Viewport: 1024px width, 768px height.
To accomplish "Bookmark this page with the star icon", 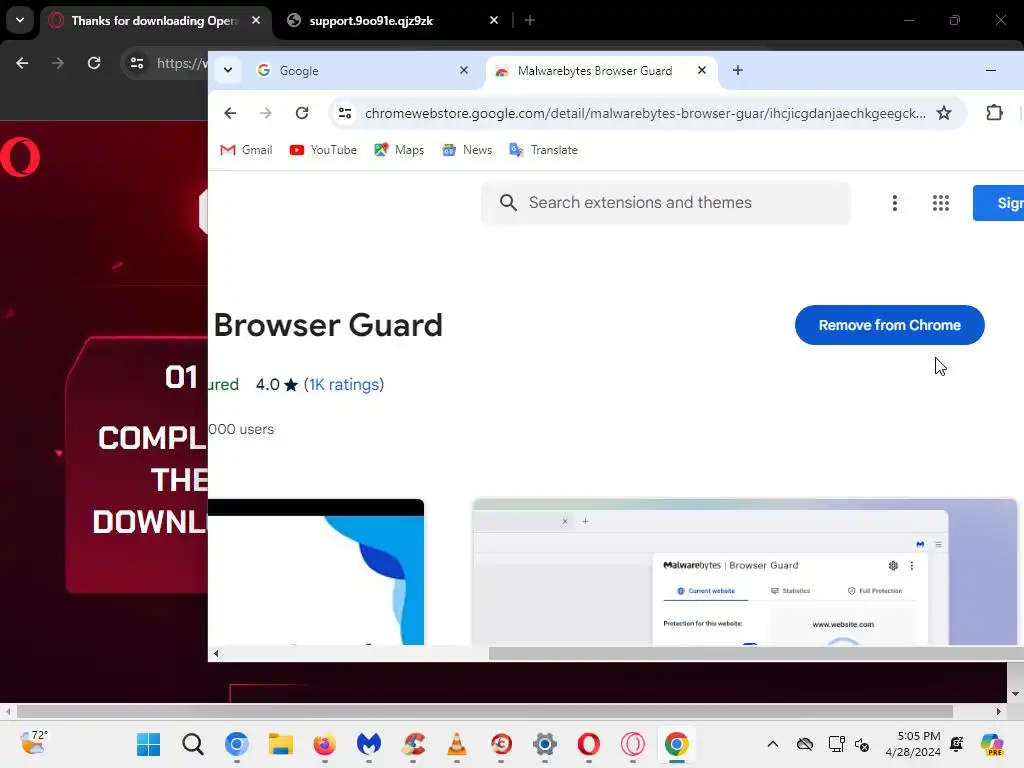I will pyautogui.click(x=944, y=113).
